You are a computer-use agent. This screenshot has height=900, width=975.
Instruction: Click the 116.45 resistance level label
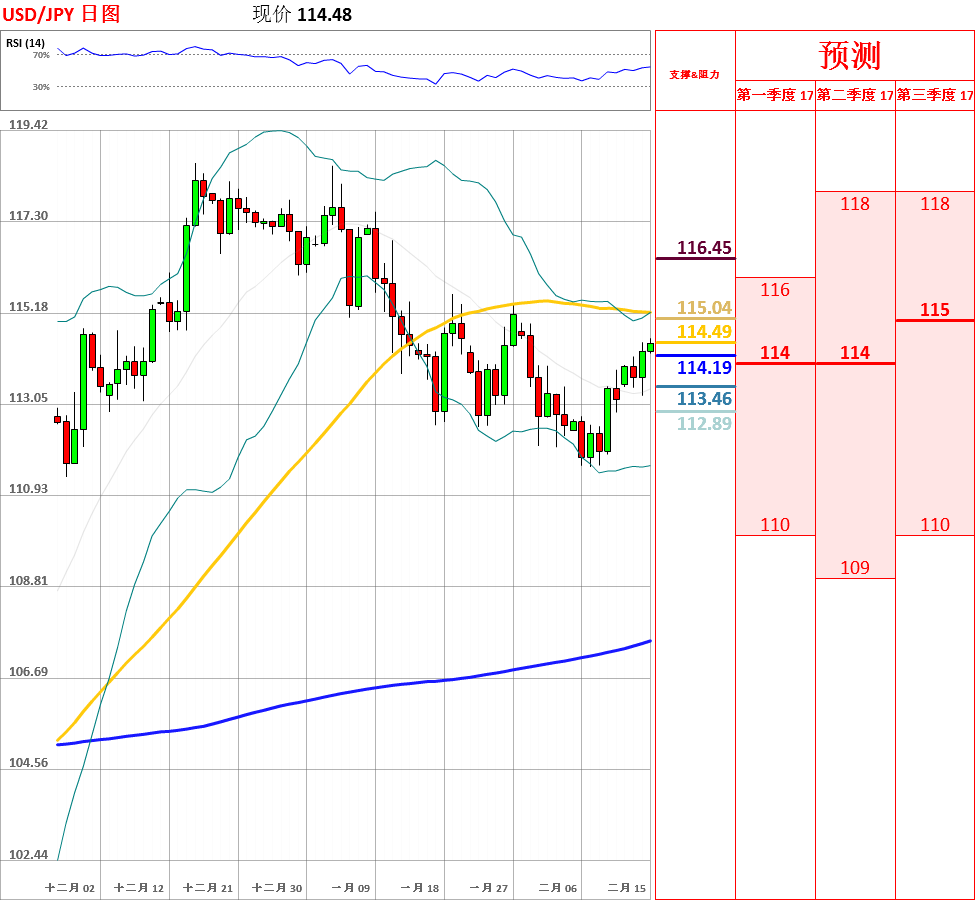[x=704, y=248]
